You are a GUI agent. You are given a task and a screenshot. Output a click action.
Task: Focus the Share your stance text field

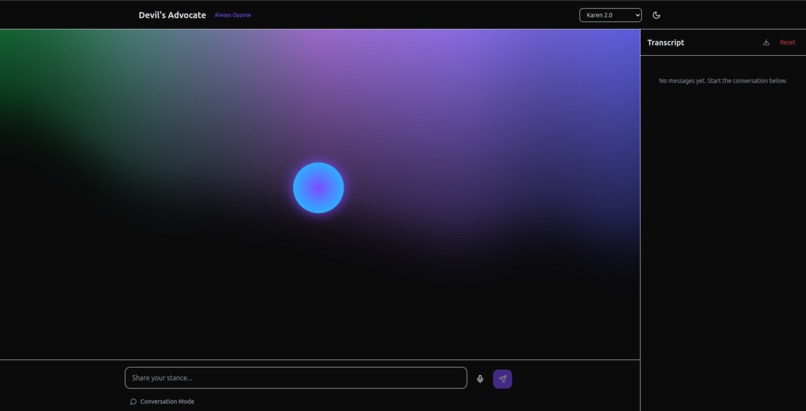point(296,378)
